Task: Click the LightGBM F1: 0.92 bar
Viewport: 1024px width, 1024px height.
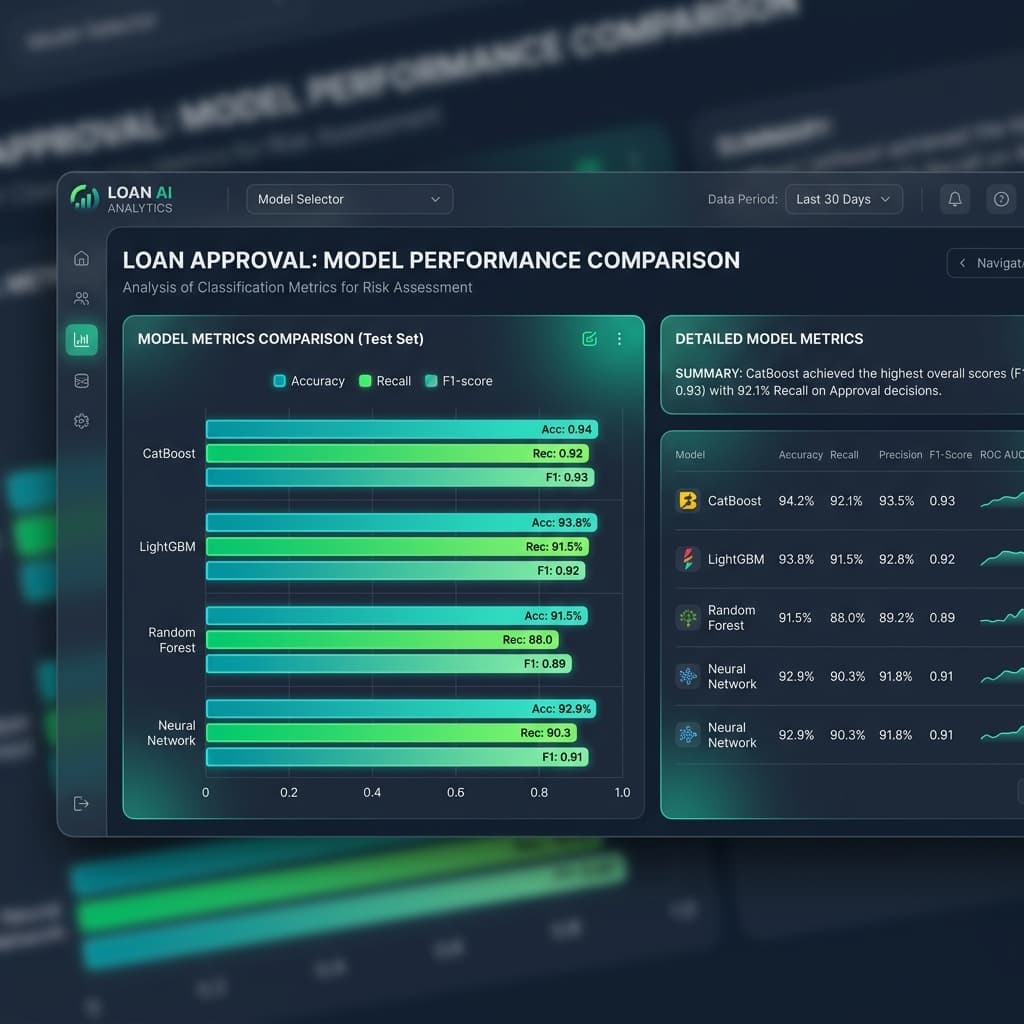Action: click(396, 571)
